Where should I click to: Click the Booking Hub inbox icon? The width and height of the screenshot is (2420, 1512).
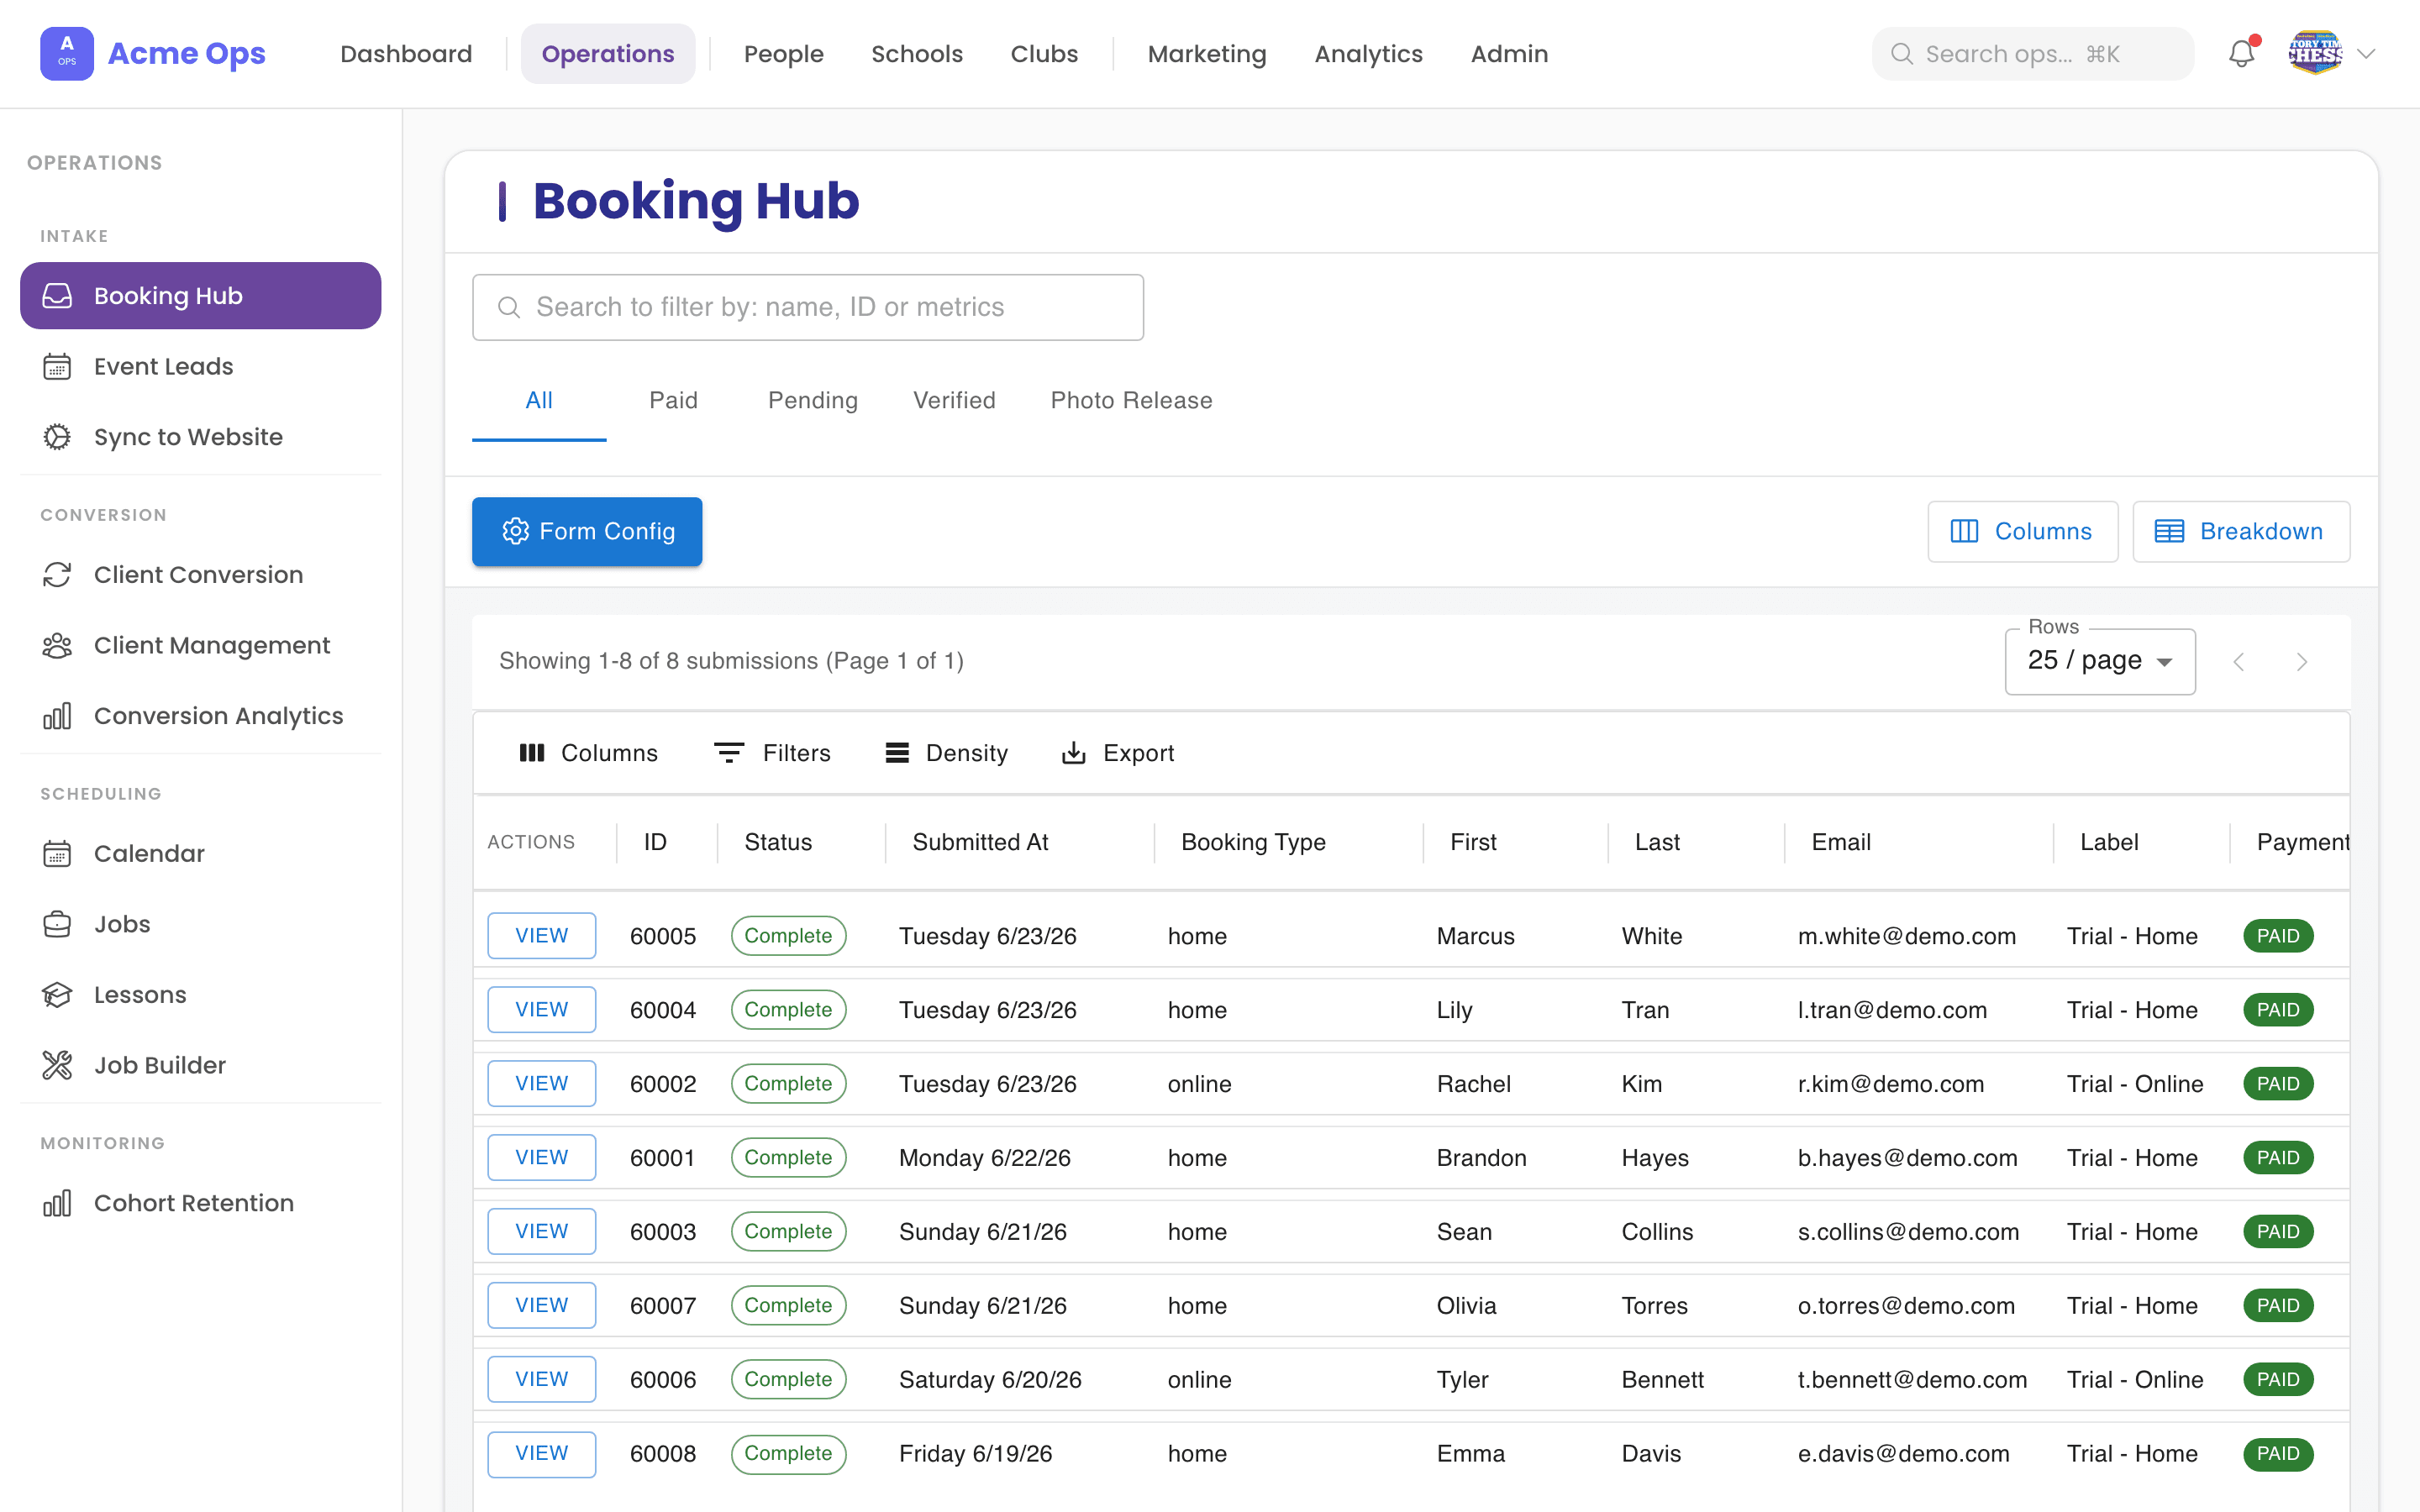tap(57, 296)
